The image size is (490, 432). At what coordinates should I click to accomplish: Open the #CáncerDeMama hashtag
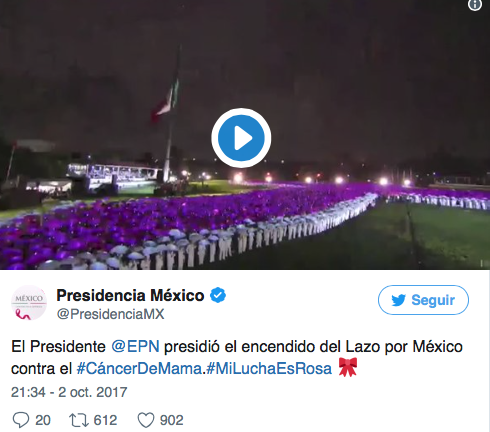139,369
